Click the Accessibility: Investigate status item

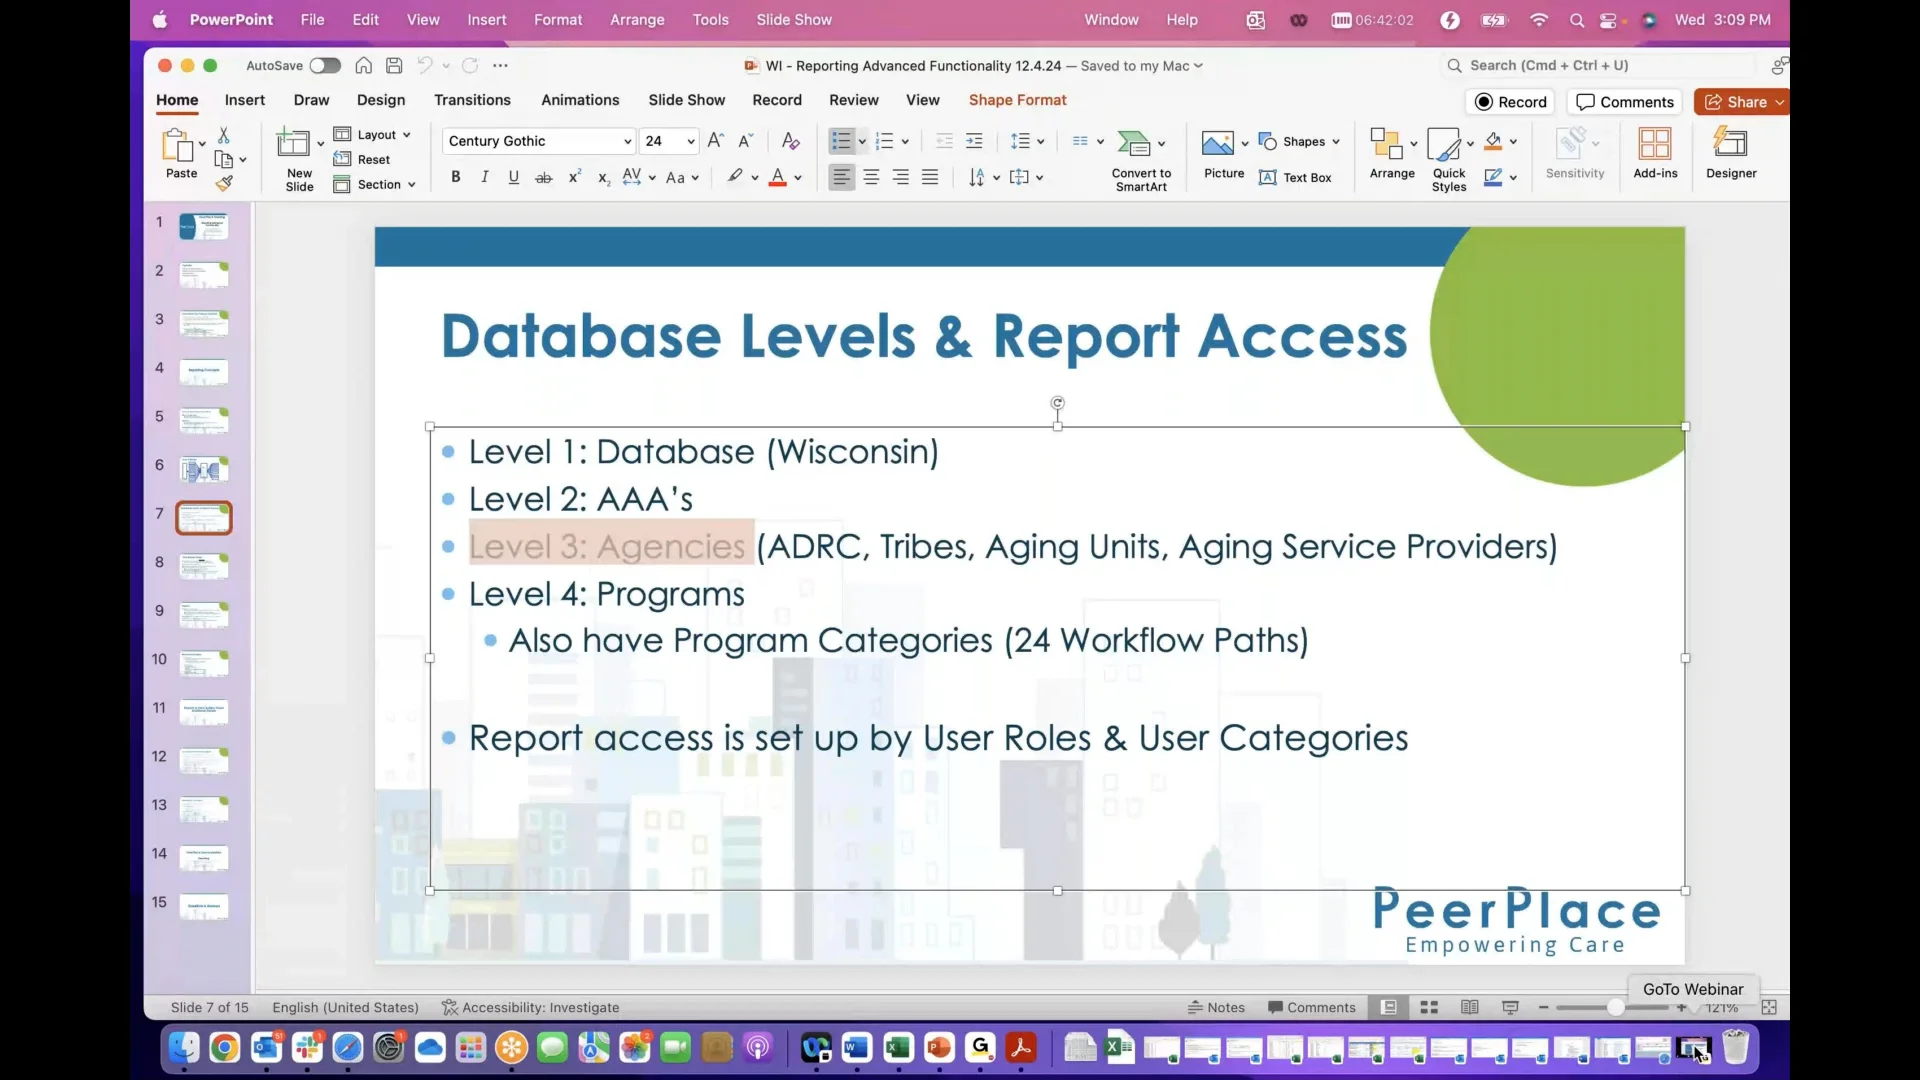point(531,1007)
